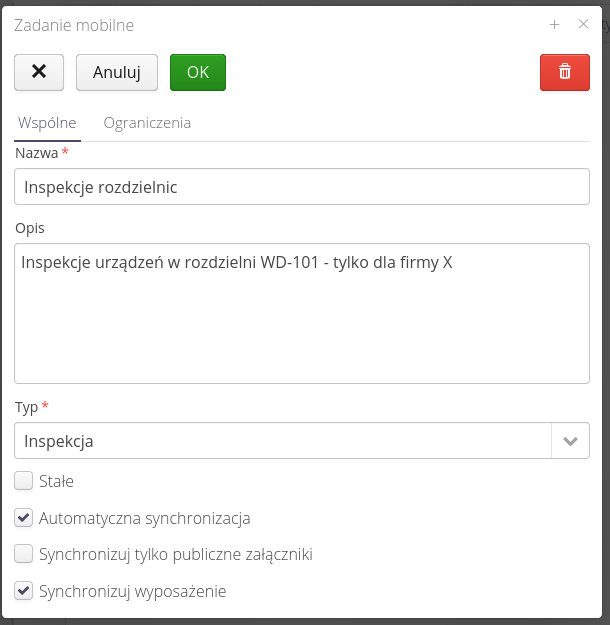Screen dimensions: 610x625
Task: Close the Zadanie mobilne dialog window
Action: pyautogui.click(x=584, y=25)
